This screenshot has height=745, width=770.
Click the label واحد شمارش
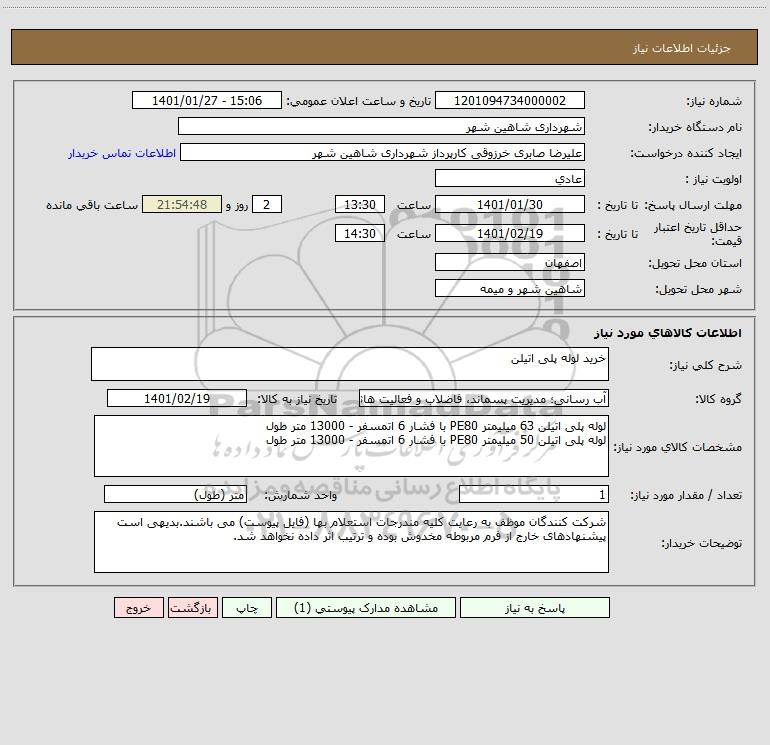pyautogui.click(x=301, y=495)
